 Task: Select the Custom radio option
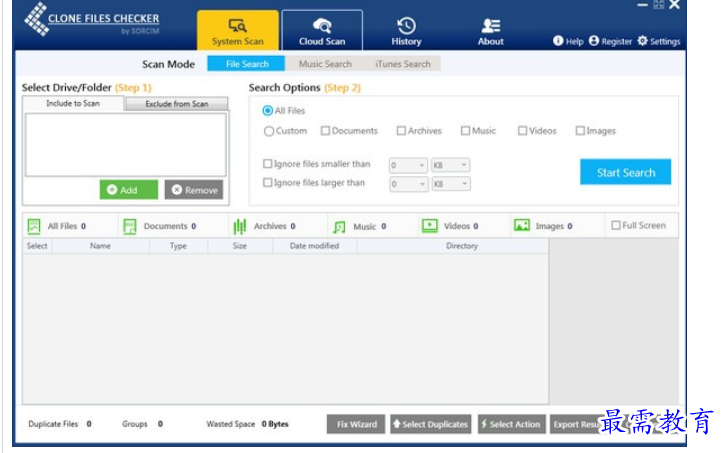pos(269,131)
